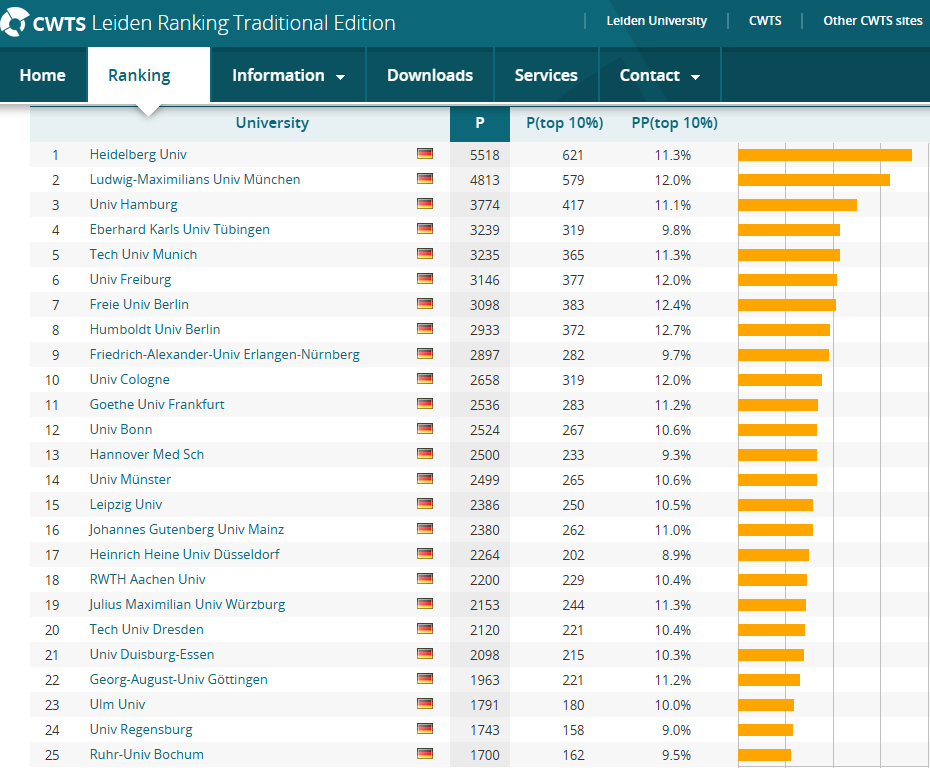Click the orange bar for Heidelberg Univ
Image resolution: width=930 pixels, height=768 pixels.
point(824,154)
